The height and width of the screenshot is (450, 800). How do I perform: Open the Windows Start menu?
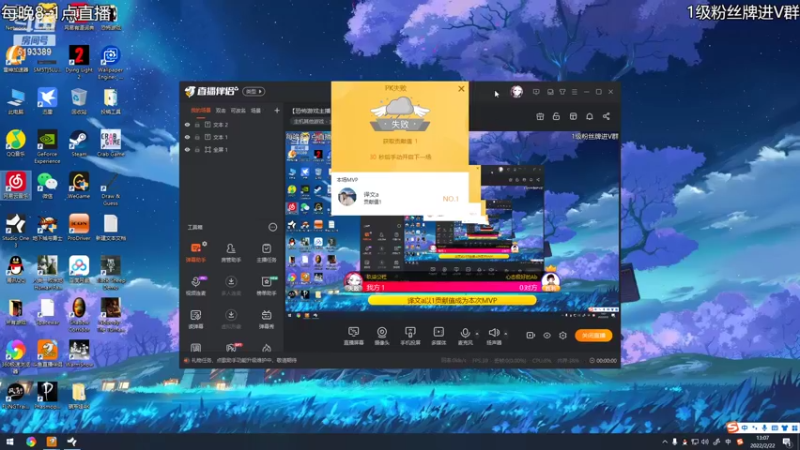click(10, 442)
